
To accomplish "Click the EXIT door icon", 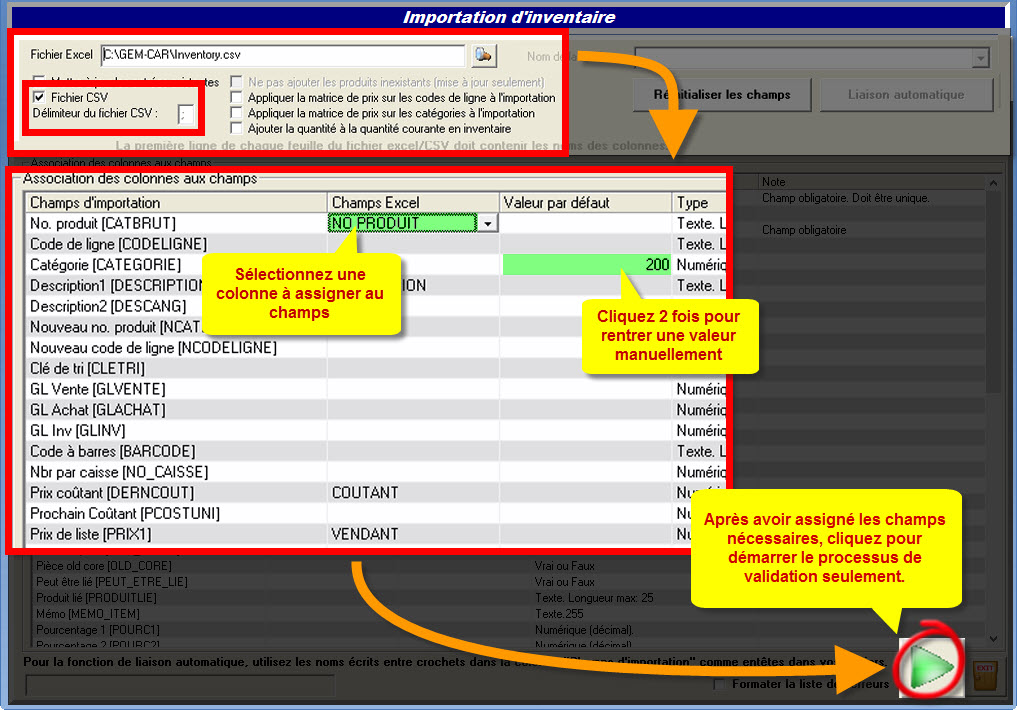I will [985, 678].
